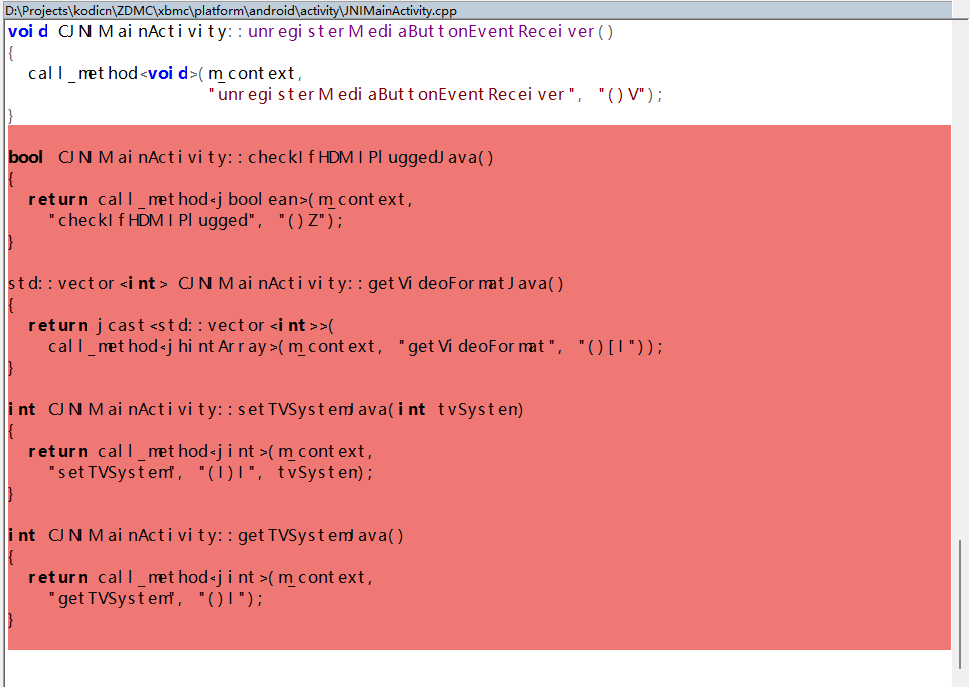Click the getTVSystemJava function declaration line
970x687 pixels.
225,535
